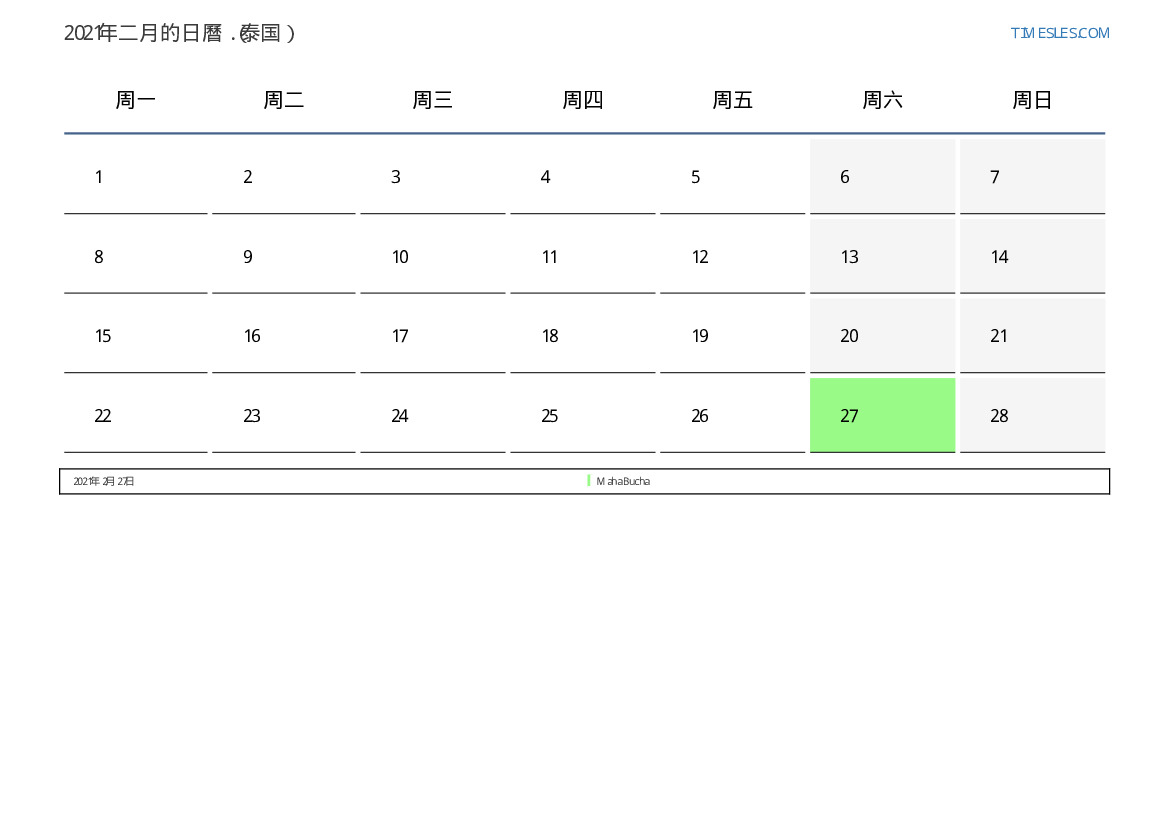Select day 10 in the calendar grid
Image resolution: width=1169 pixels, height=827 pixels.
433,257
